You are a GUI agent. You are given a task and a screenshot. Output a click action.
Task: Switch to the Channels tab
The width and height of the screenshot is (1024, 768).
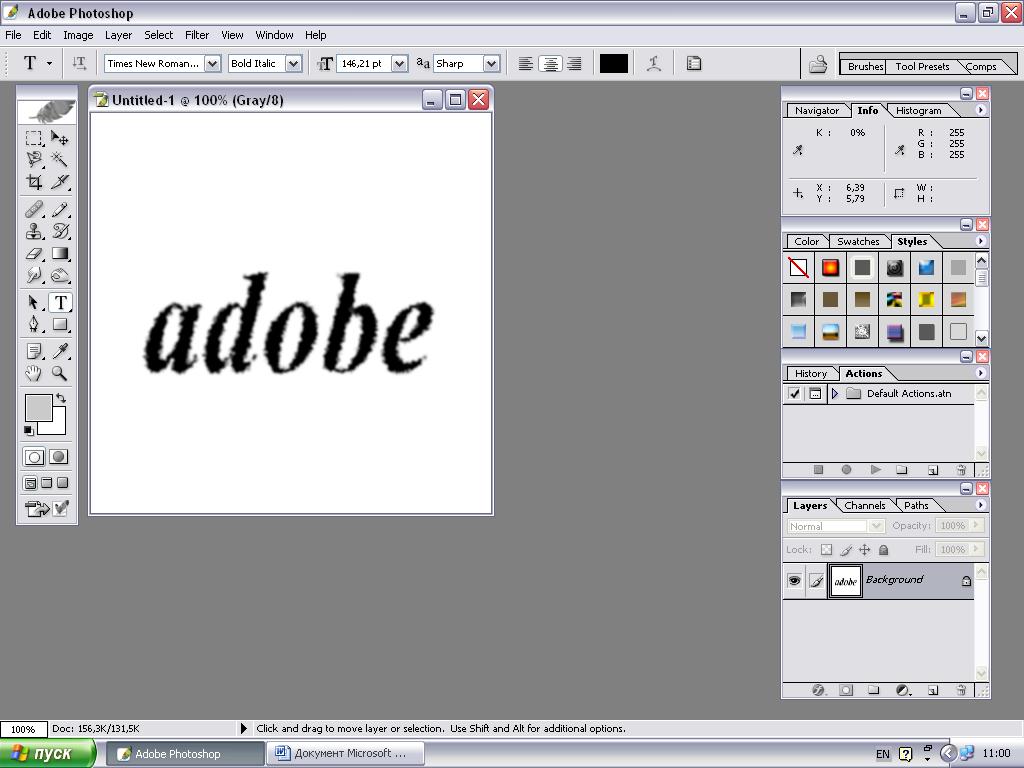coord(865,505)
